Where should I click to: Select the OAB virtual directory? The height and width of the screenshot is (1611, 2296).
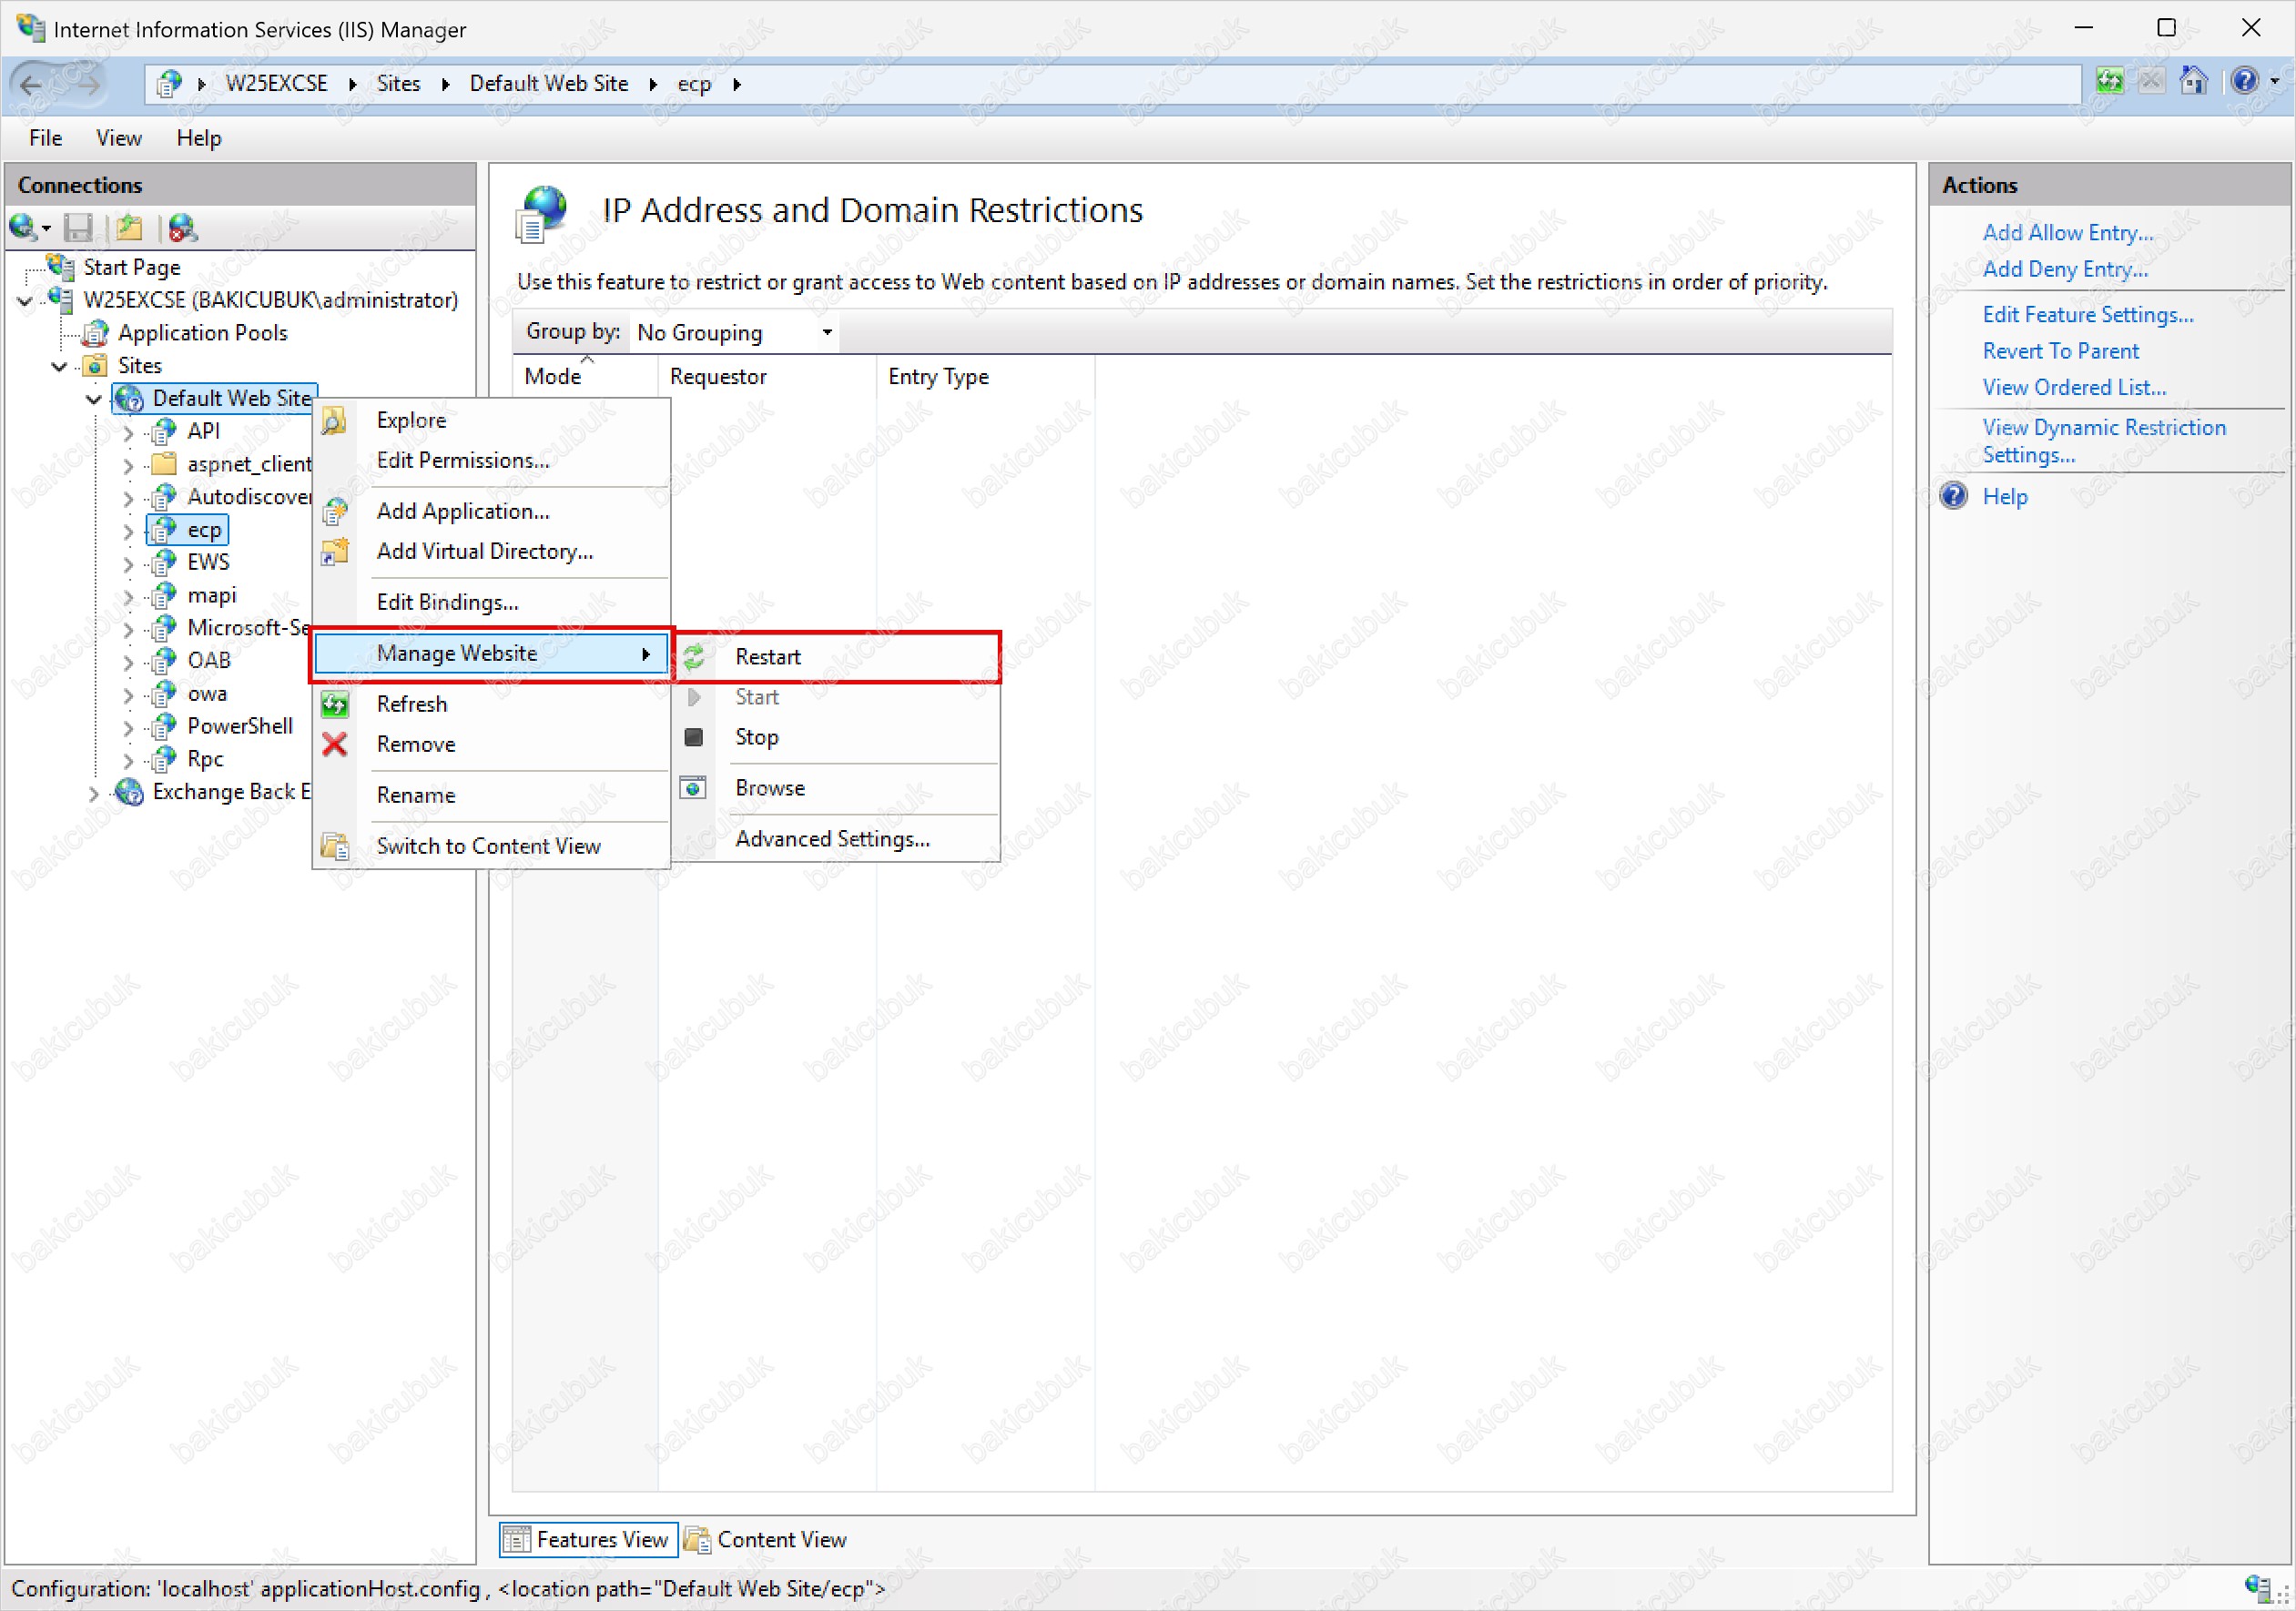point(209,661)
